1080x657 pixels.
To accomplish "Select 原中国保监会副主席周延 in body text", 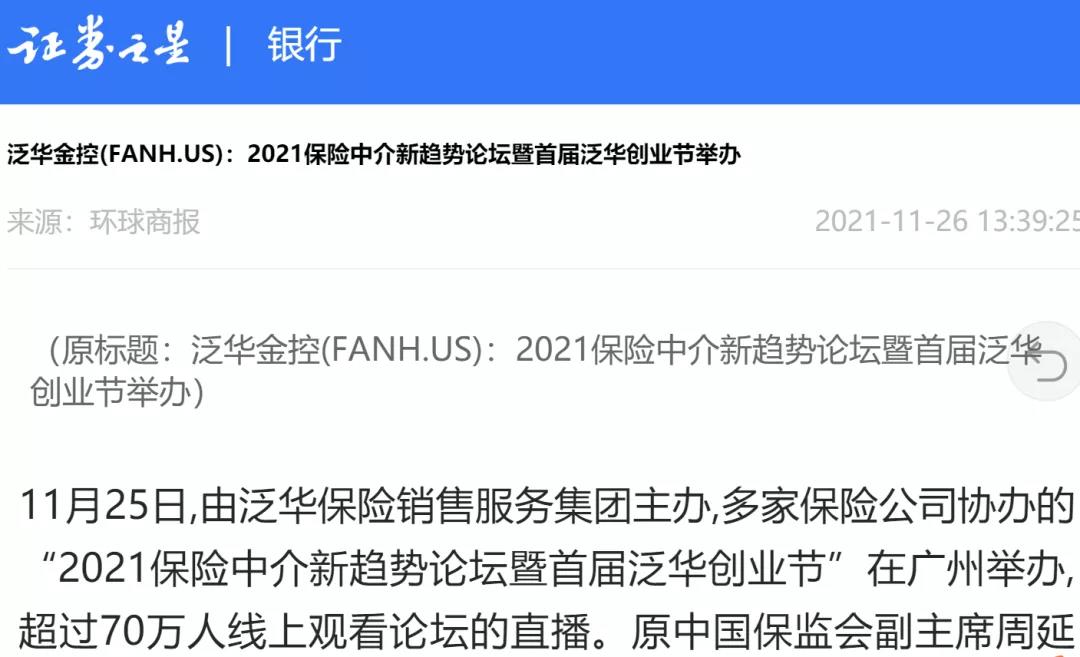I will coord(853,632).
